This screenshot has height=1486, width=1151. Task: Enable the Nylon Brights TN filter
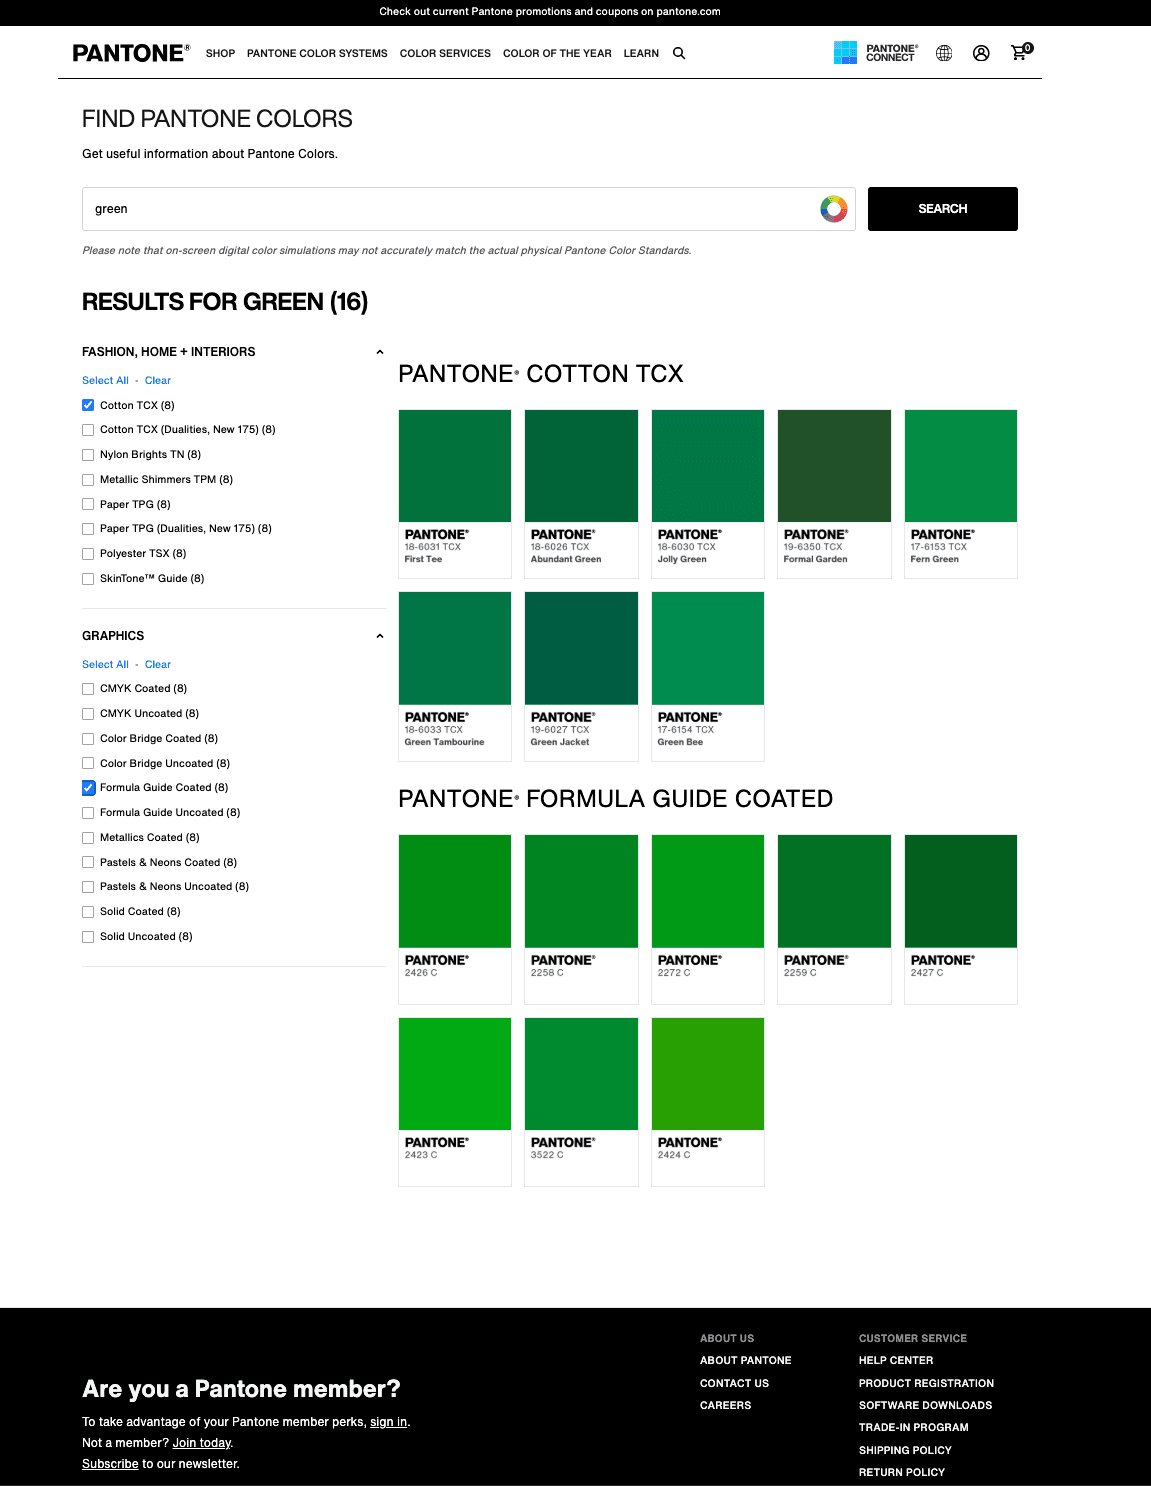coord(88,454)
